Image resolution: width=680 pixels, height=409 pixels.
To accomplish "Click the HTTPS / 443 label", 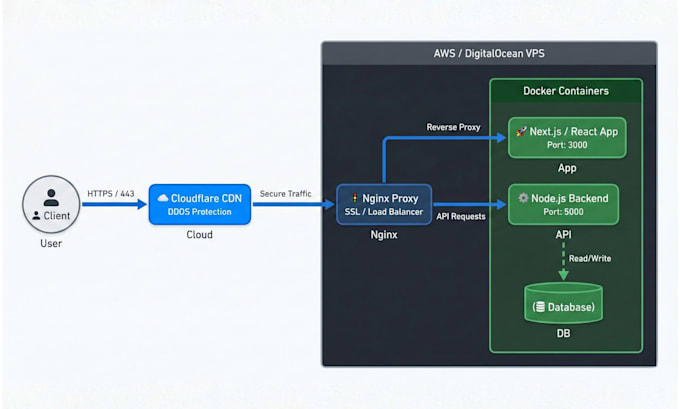I will pos(111,193).
